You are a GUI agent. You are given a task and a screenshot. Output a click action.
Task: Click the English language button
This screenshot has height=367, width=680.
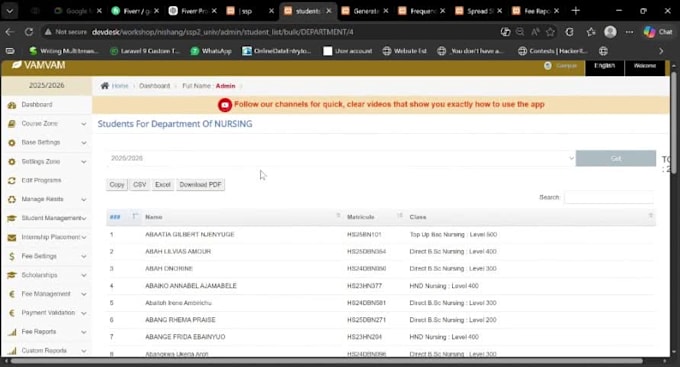[605, 66]
